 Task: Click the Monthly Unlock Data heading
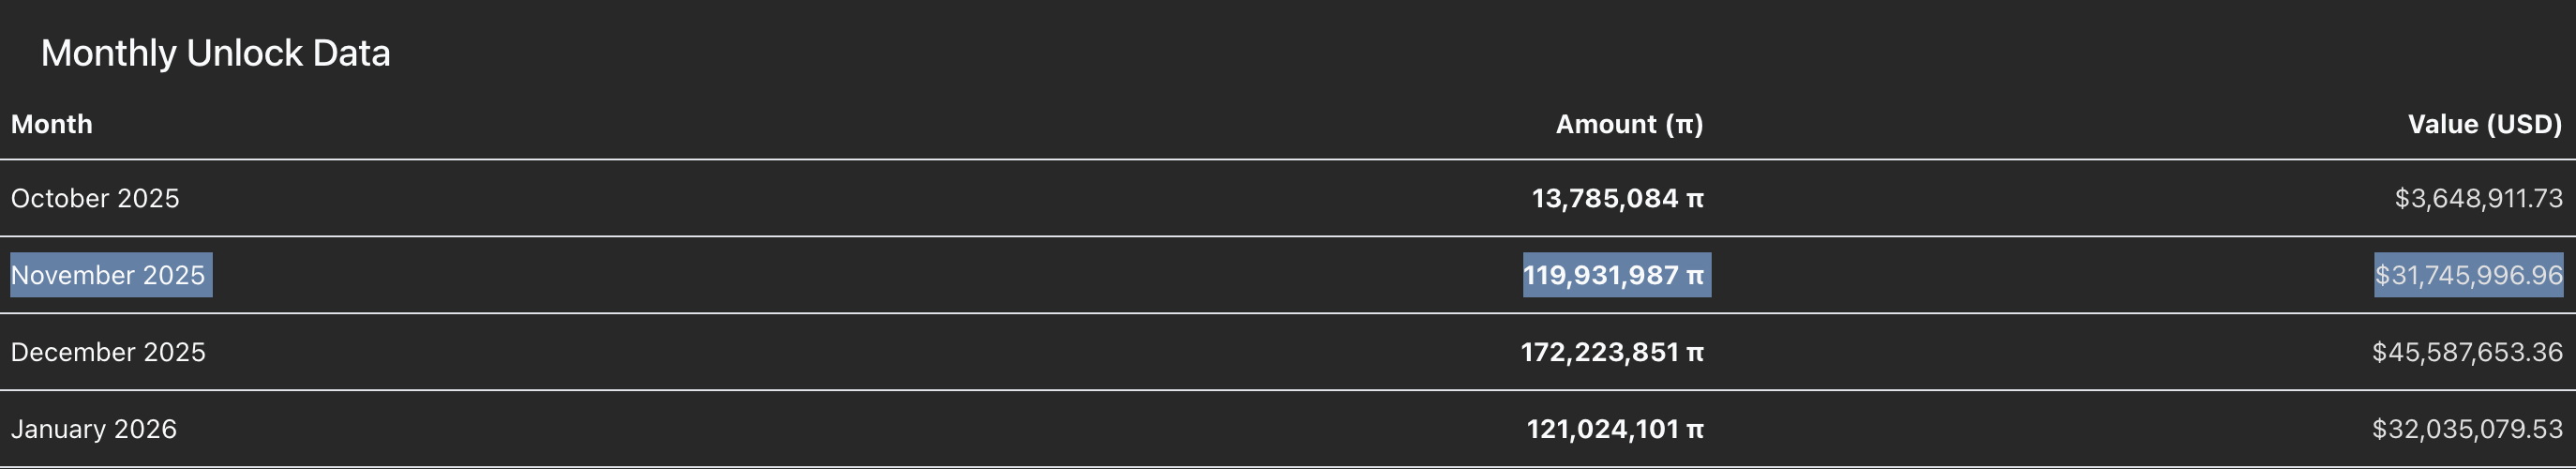(x=215, y=53)
